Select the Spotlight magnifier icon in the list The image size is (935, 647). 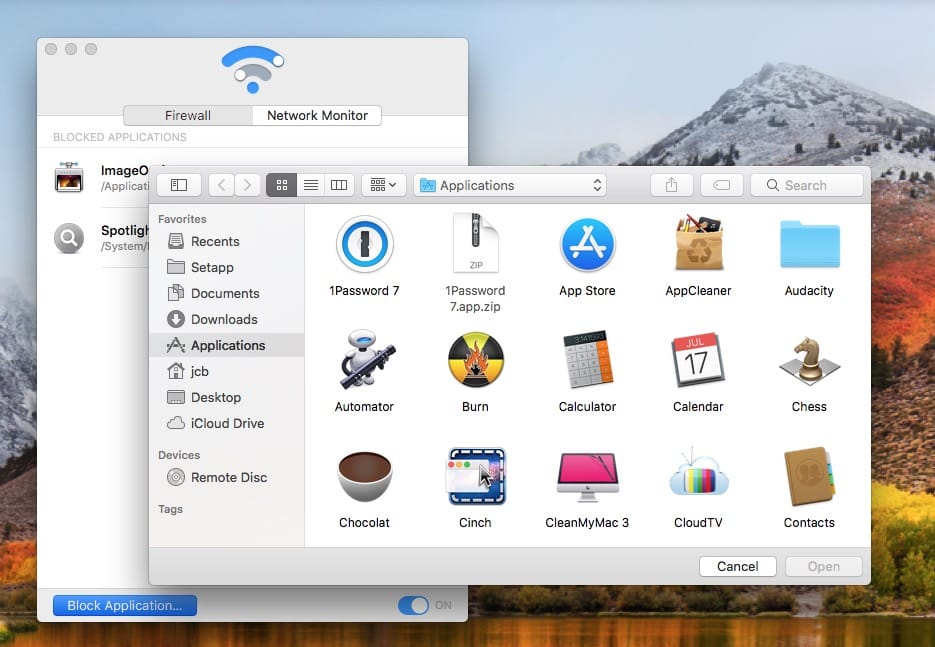pos(69,239)
